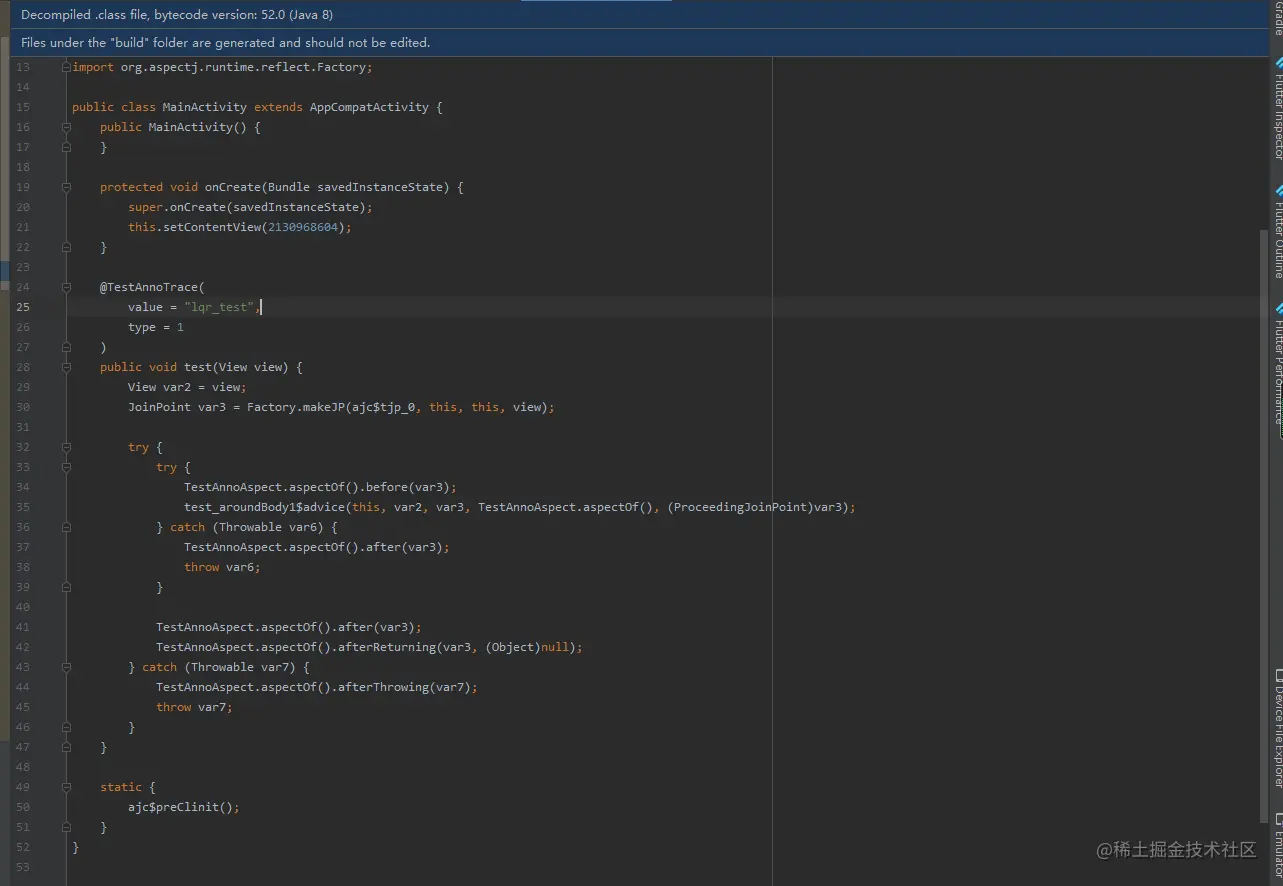Click ProceedingJoinPoint cast on line 35

[x=741, y=507]
